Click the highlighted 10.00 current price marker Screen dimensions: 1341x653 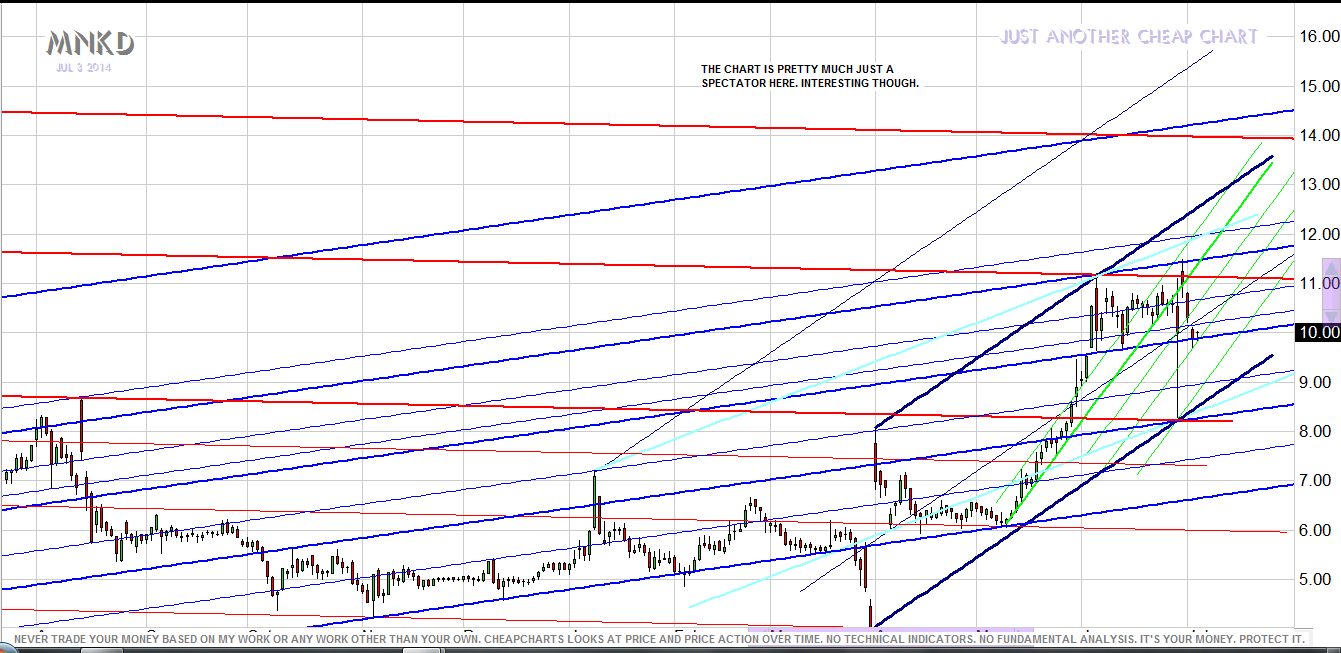pos(1318,333)
